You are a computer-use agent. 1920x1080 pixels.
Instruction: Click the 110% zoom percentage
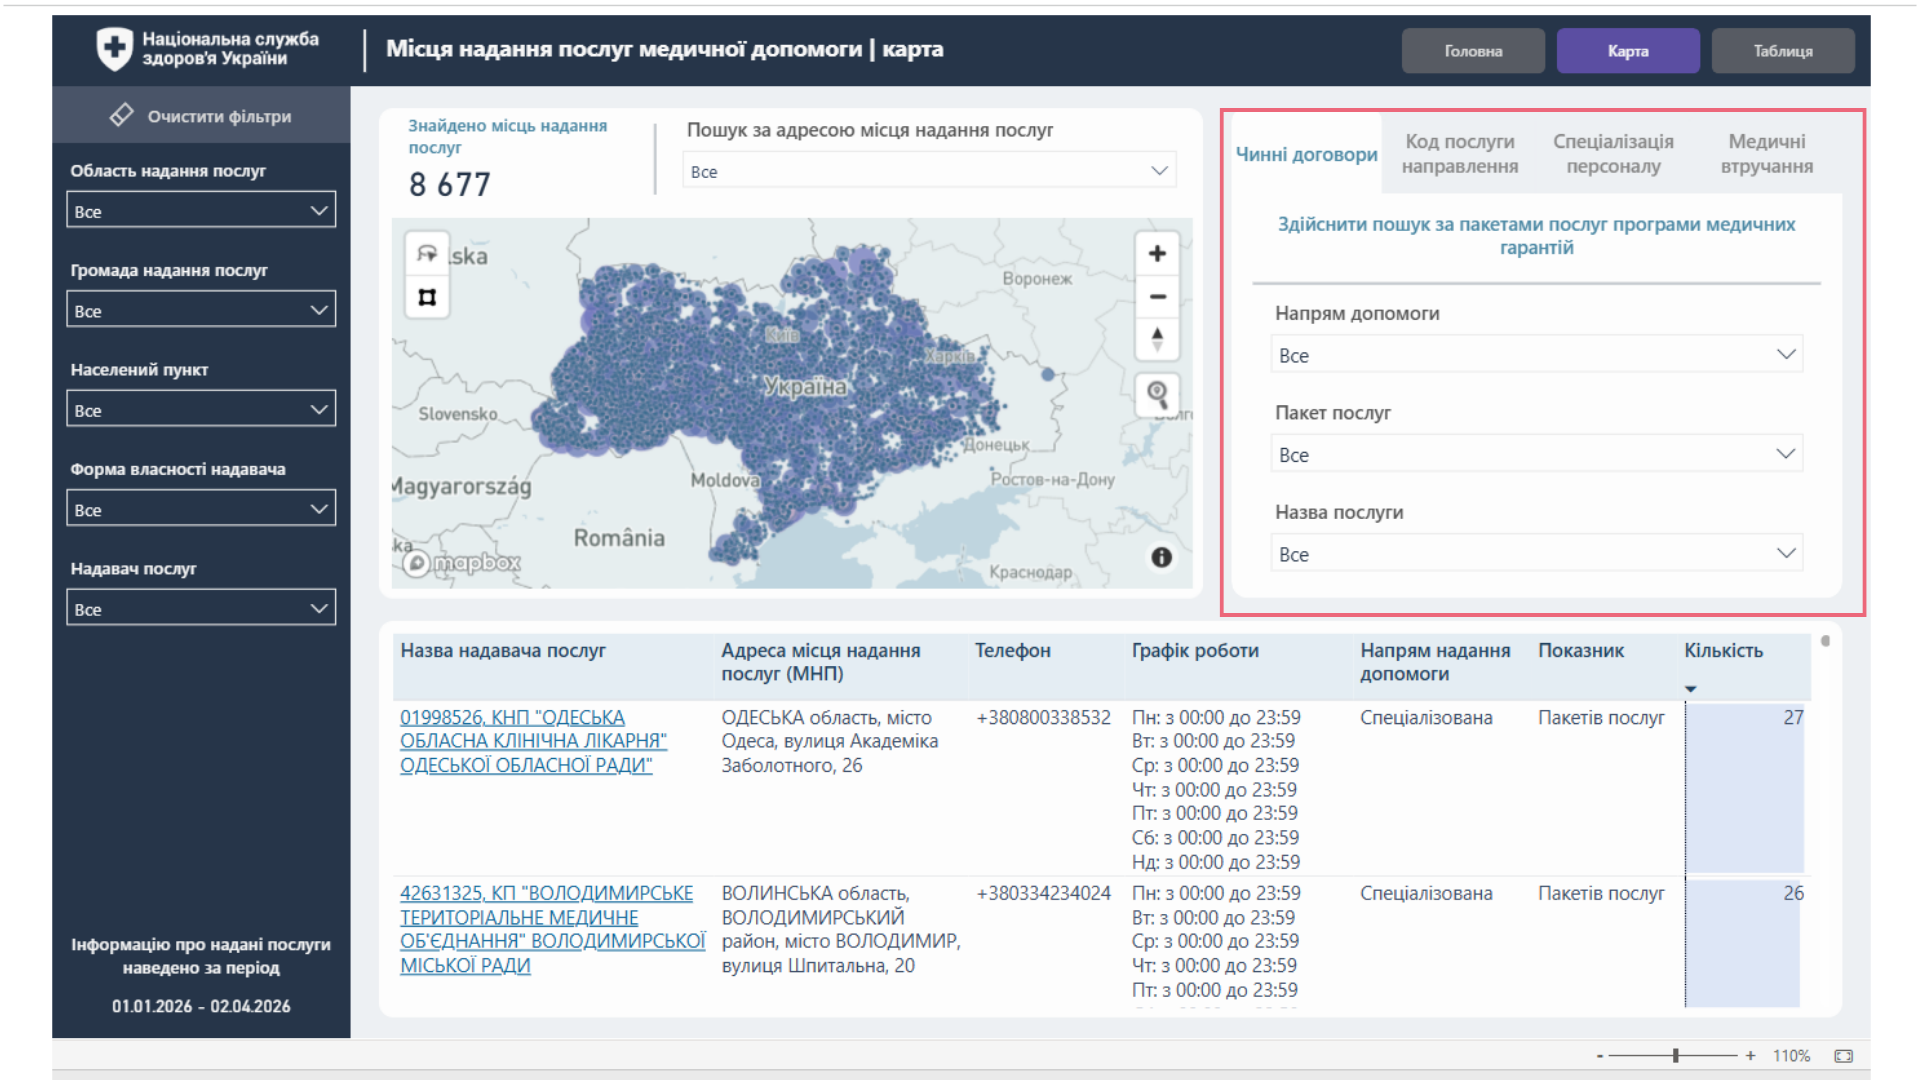click(1791, 1056)
